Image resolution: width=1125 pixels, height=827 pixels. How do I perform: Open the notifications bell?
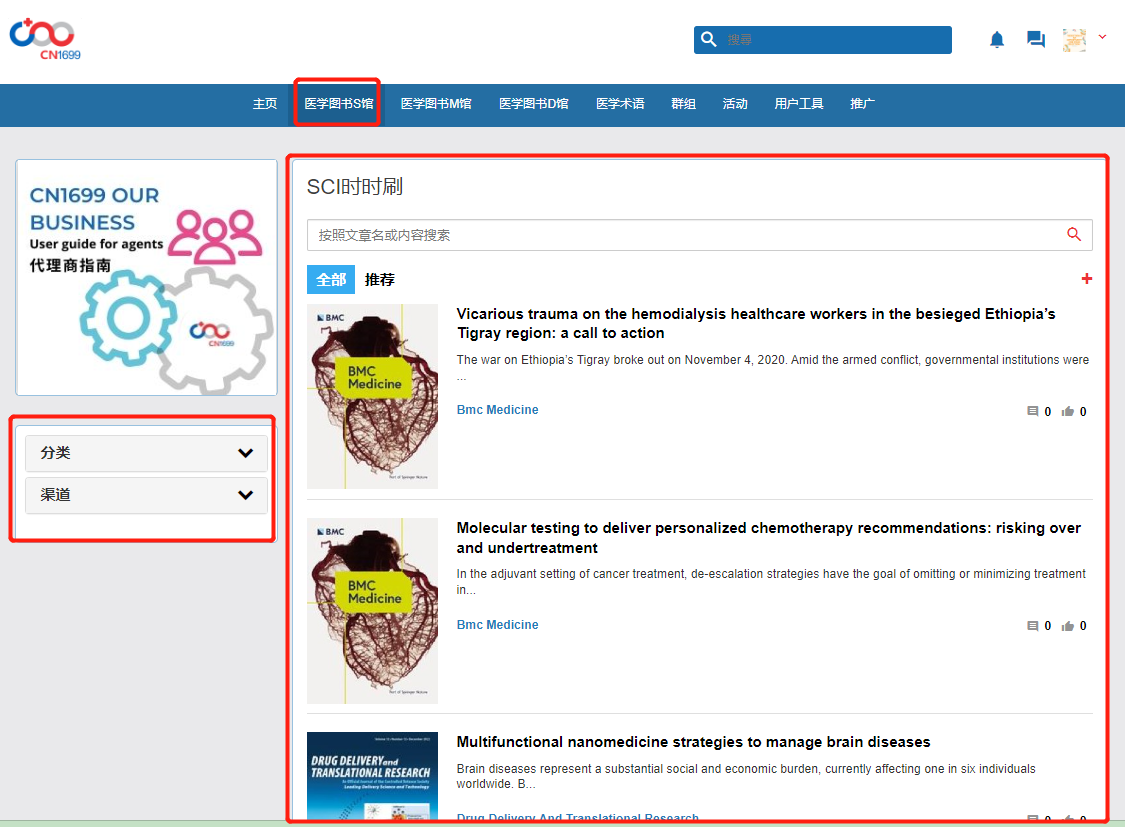pyautogui.click(x=997, y=39)
